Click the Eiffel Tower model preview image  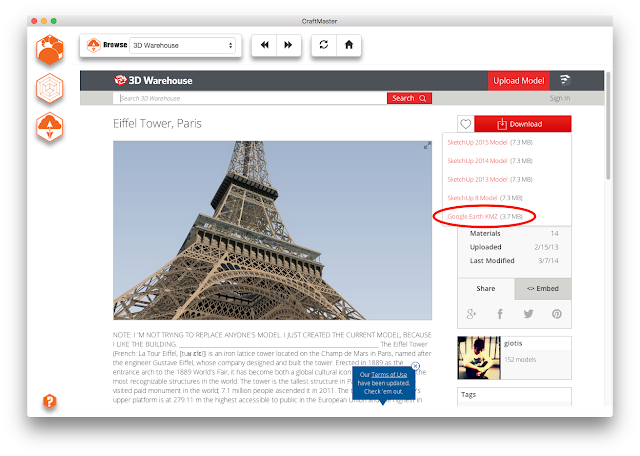(x=272, y=230)
